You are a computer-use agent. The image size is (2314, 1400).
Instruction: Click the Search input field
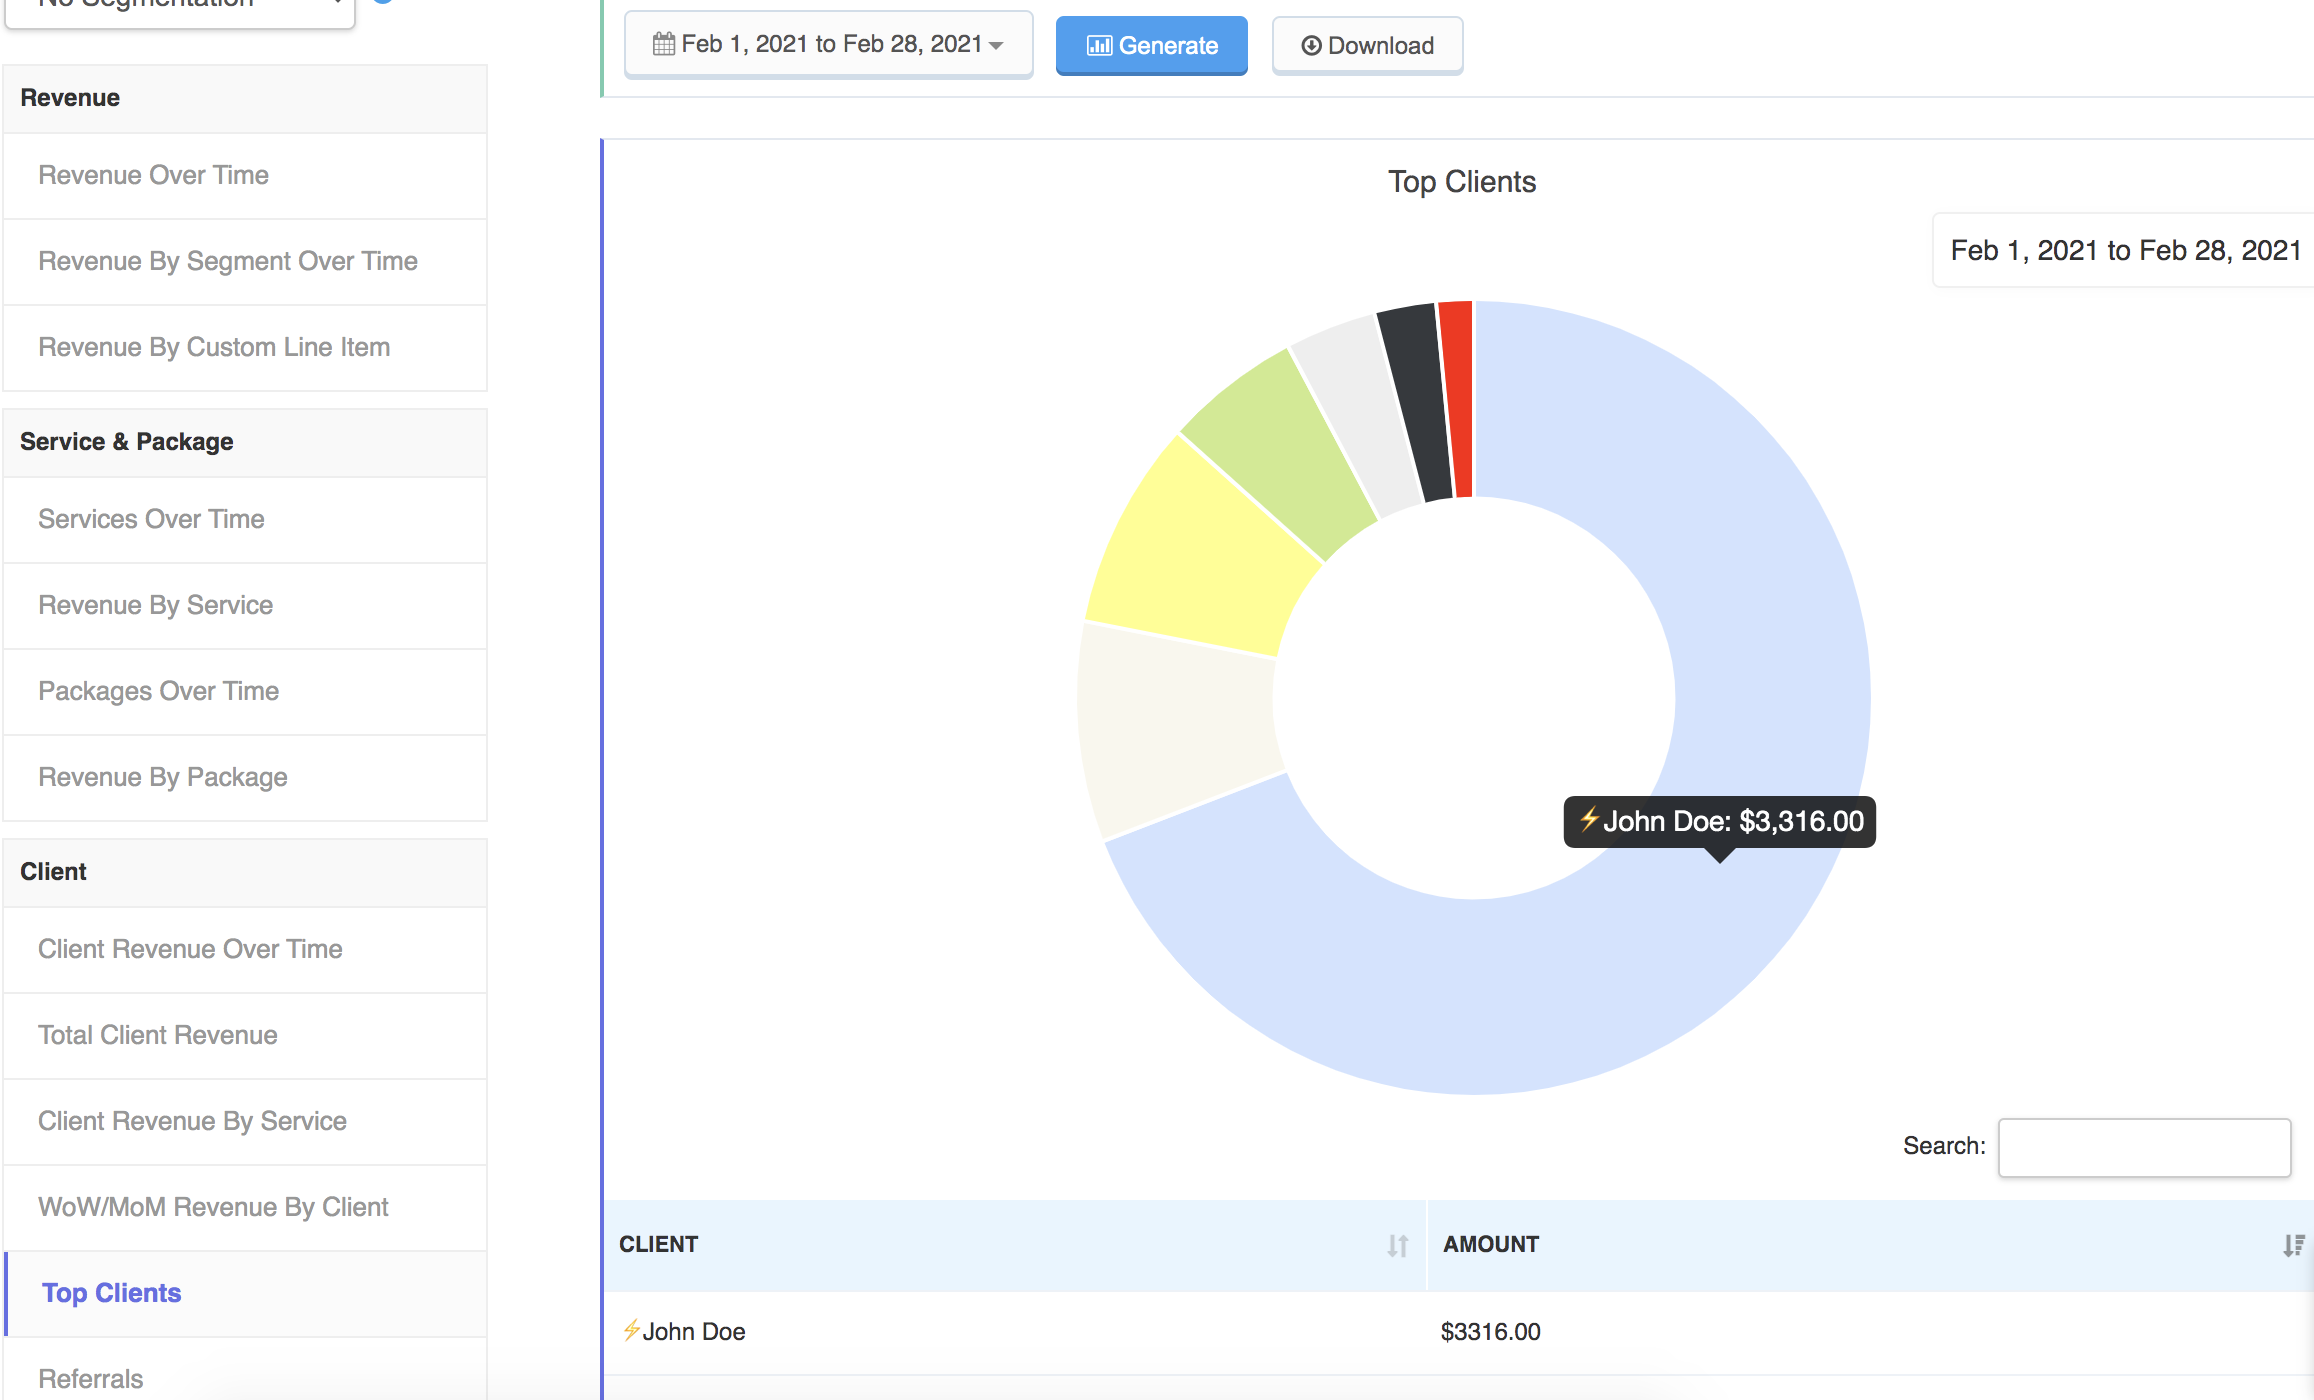[x=2143, y=1147]
